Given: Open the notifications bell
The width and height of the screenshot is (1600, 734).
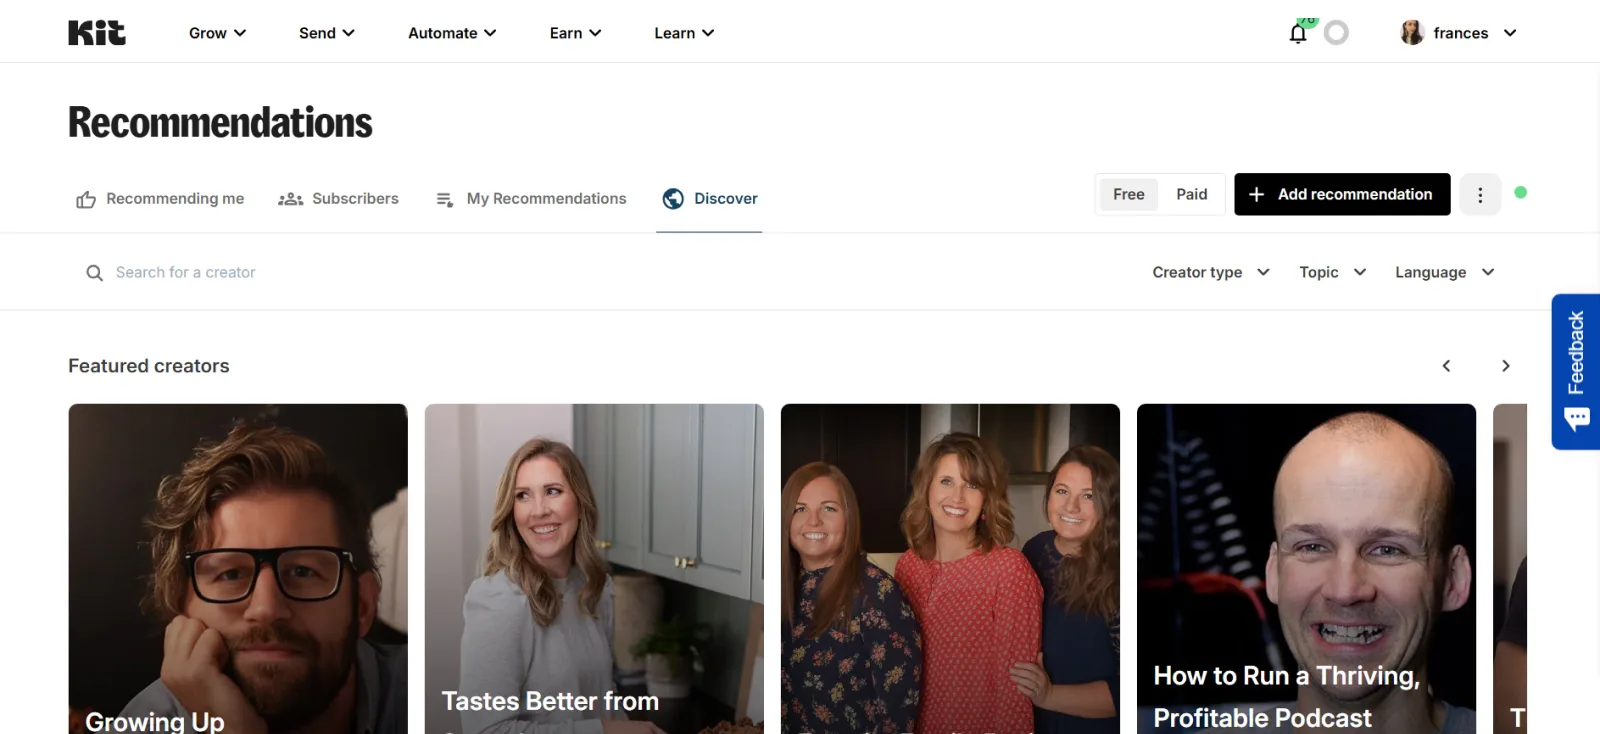Looking at the screenshot, I should point(1297,33).
